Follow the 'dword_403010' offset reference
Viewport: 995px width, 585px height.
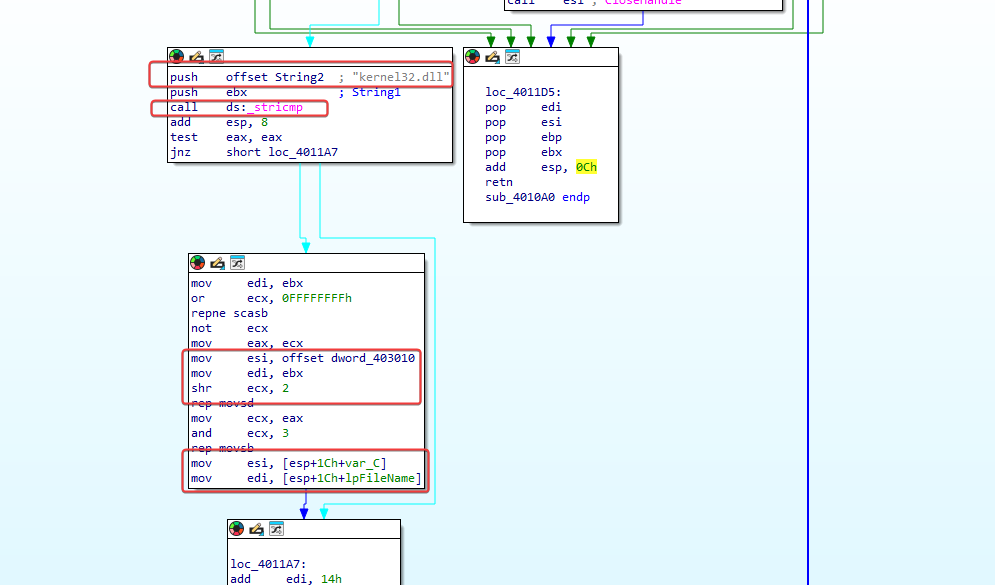[x=372, y=358]
